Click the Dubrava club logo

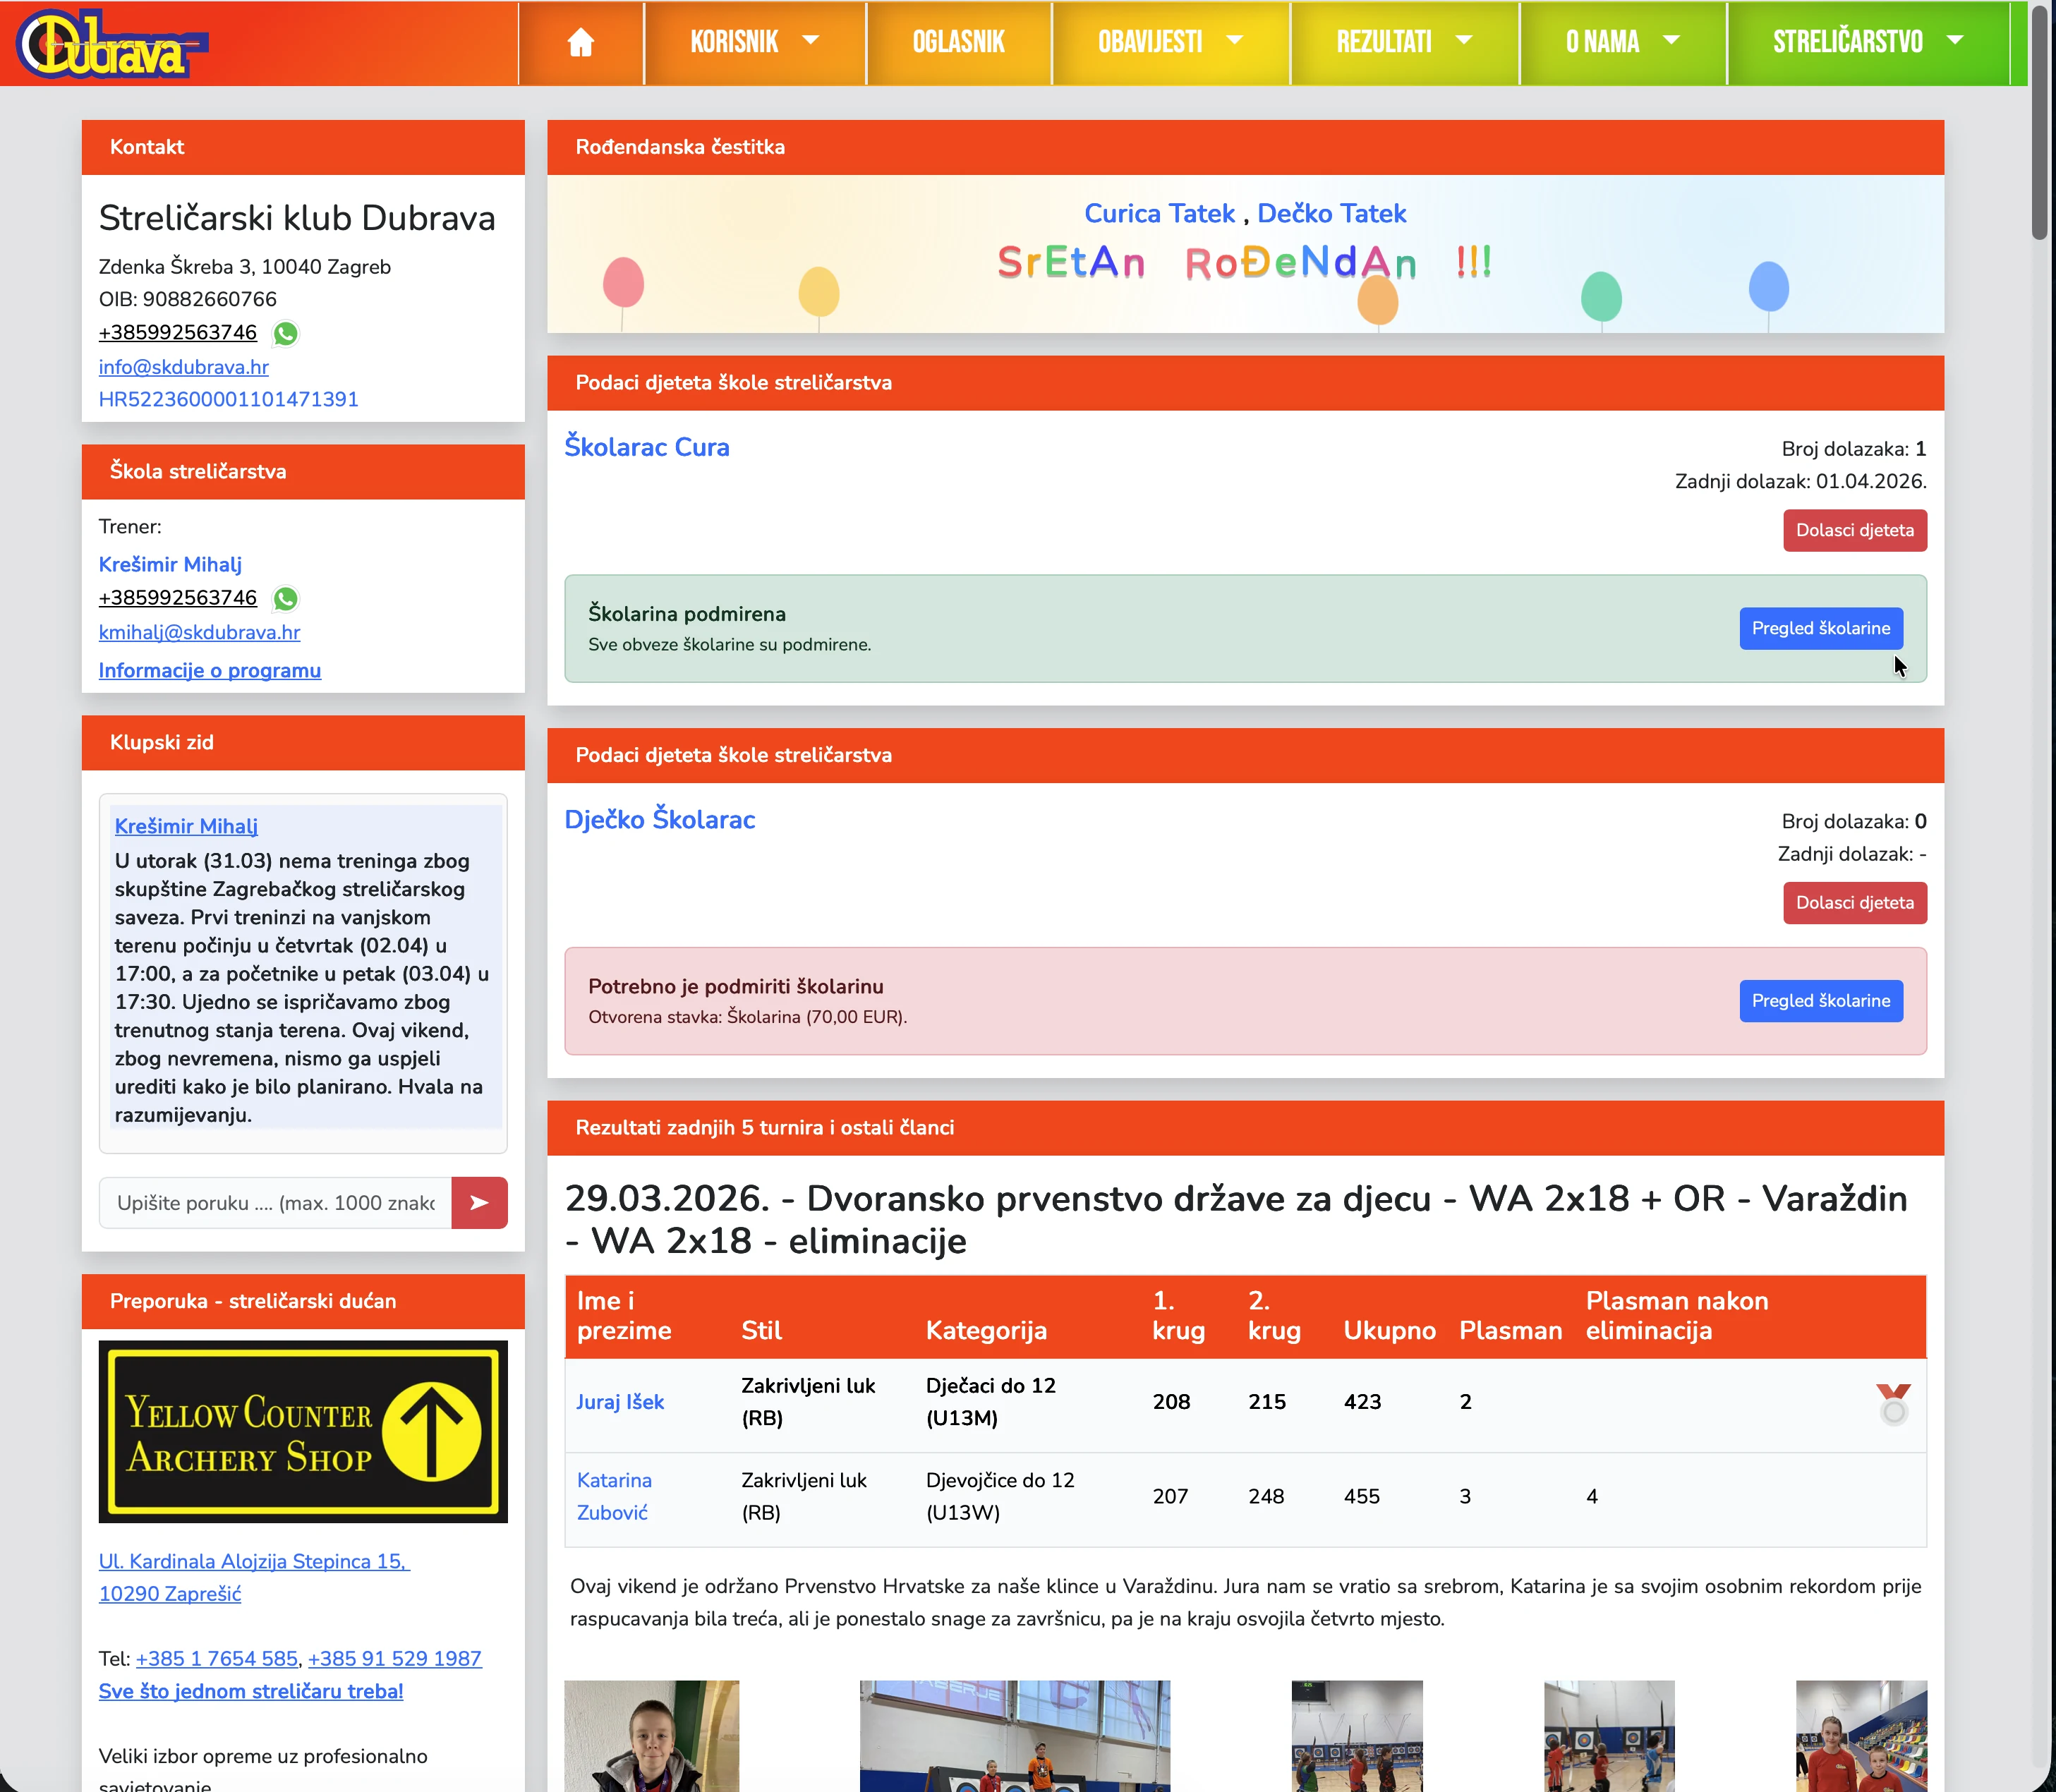coord(112,44)
